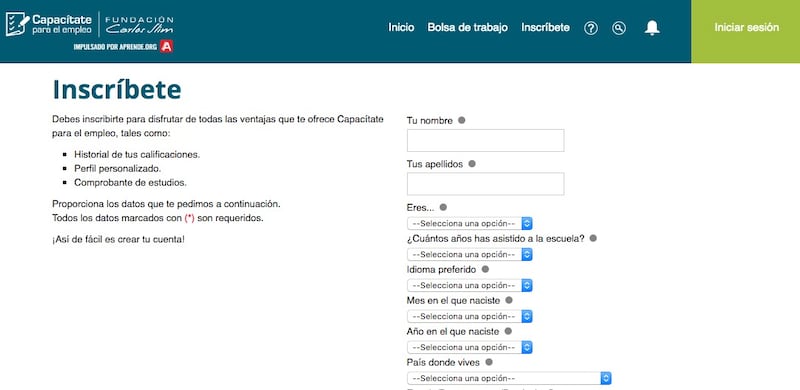Open the Bolsa de trabajo menu item

tap(467, 28)
